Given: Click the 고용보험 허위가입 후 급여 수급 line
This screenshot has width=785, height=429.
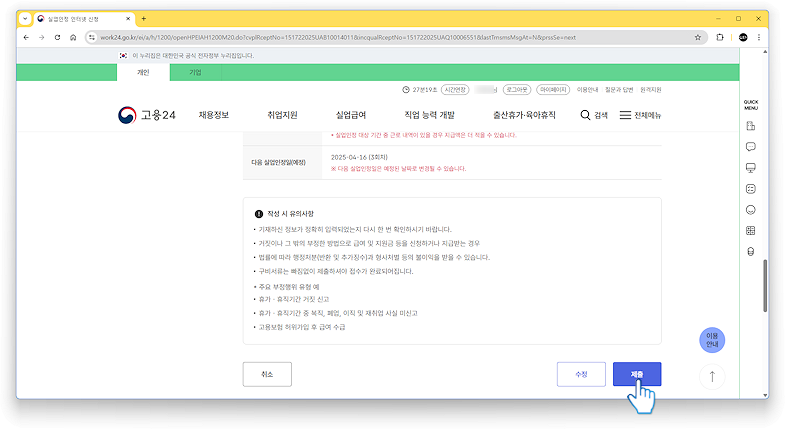Looking at the screenshot, I should [x=302, y=327].
